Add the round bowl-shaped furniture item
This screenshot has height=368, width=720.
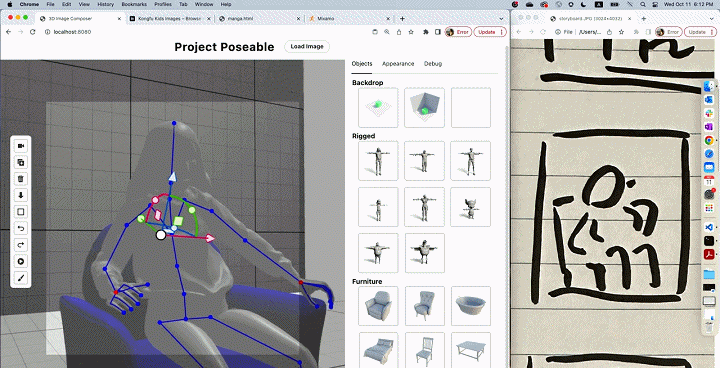click(x=471, y=306)
